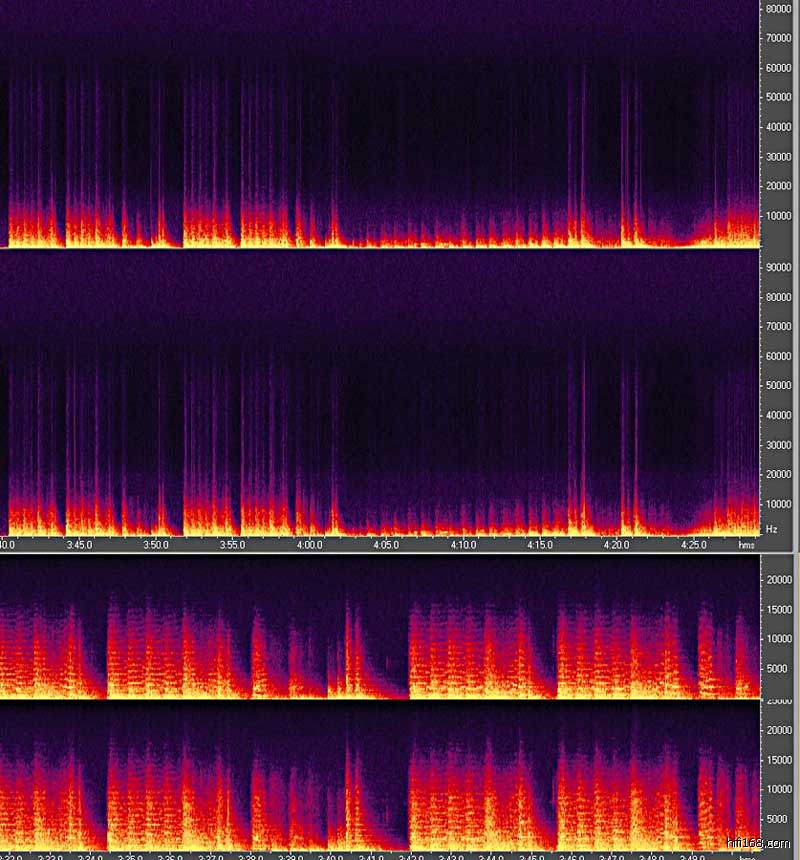The height and width of the screenshot is (860, 800).
Task: Click the 4:25.0 marker on the upper time ruler
Action: point(693,545)
